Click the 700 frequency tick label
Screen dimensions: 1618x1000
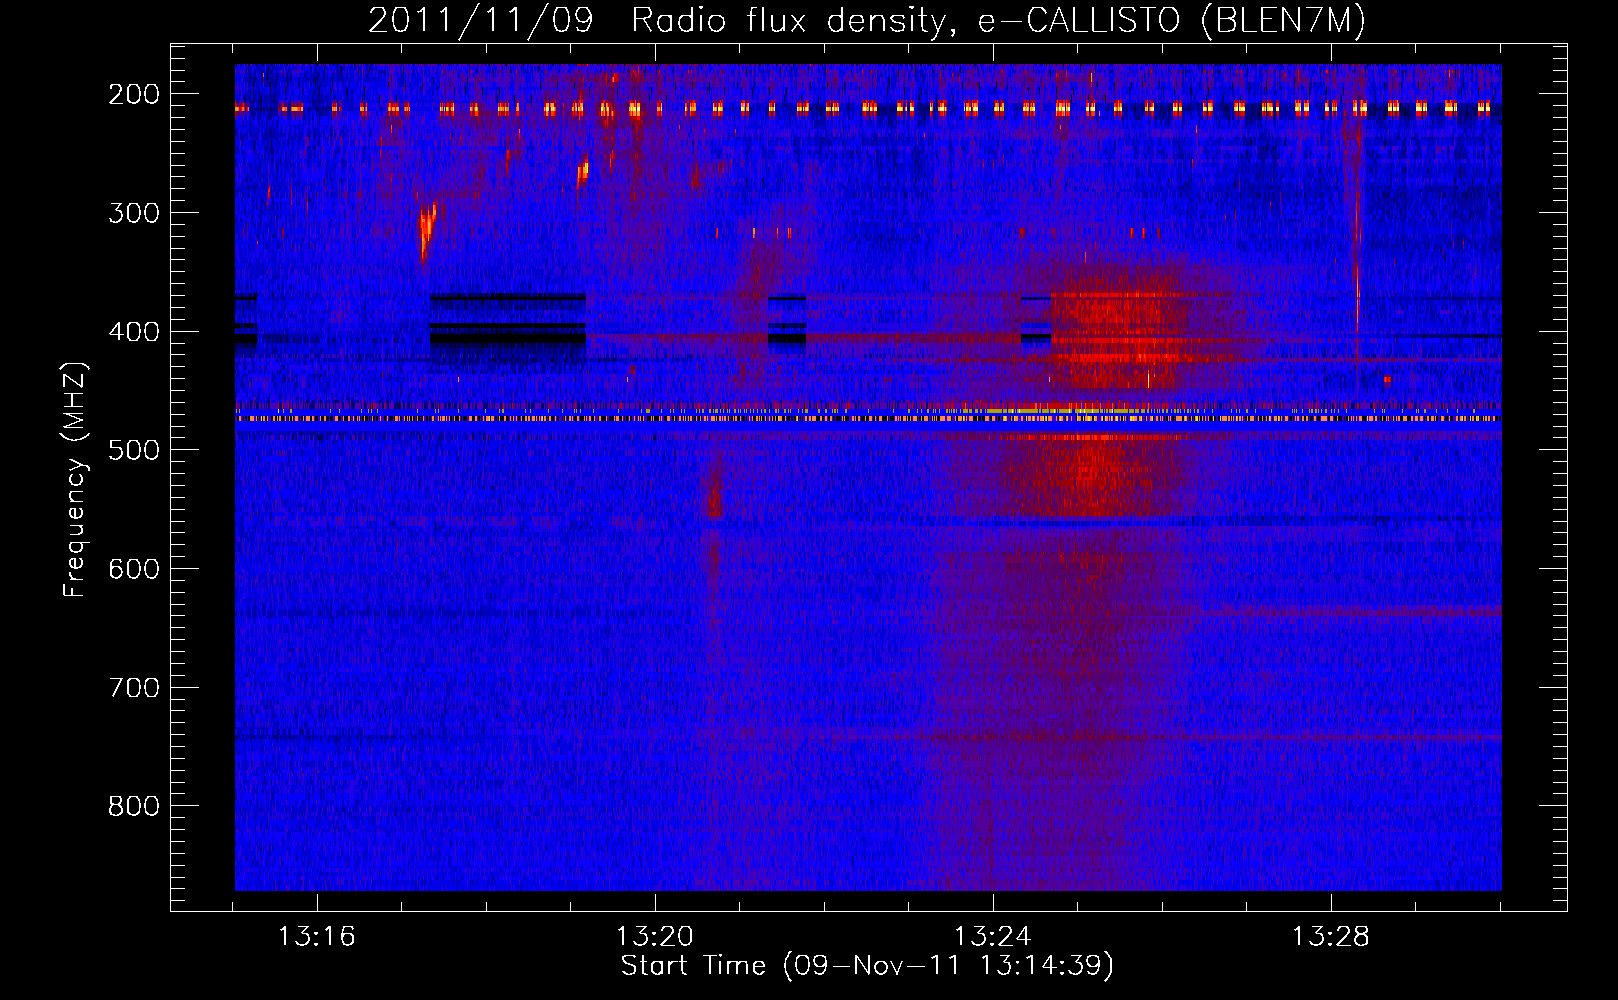click(x=134, y=688)
